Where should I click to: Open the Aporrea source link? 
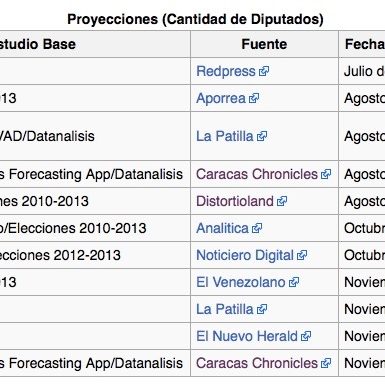(221, 98)
